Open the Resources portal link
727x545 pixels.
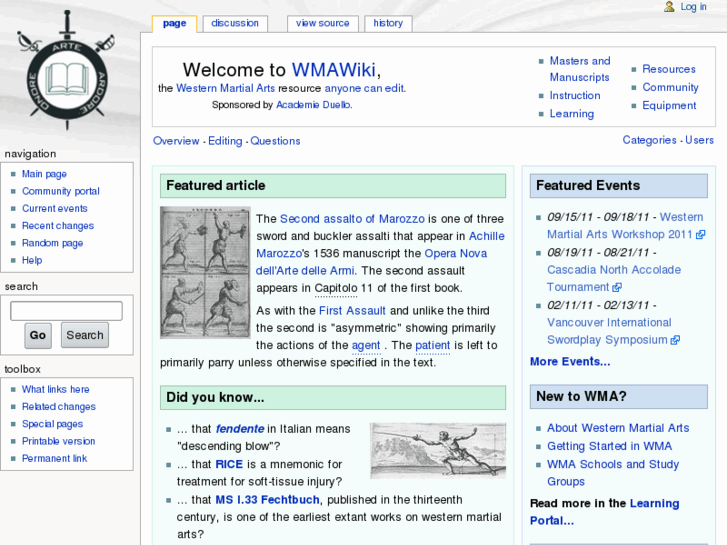[x=669, y=69]
